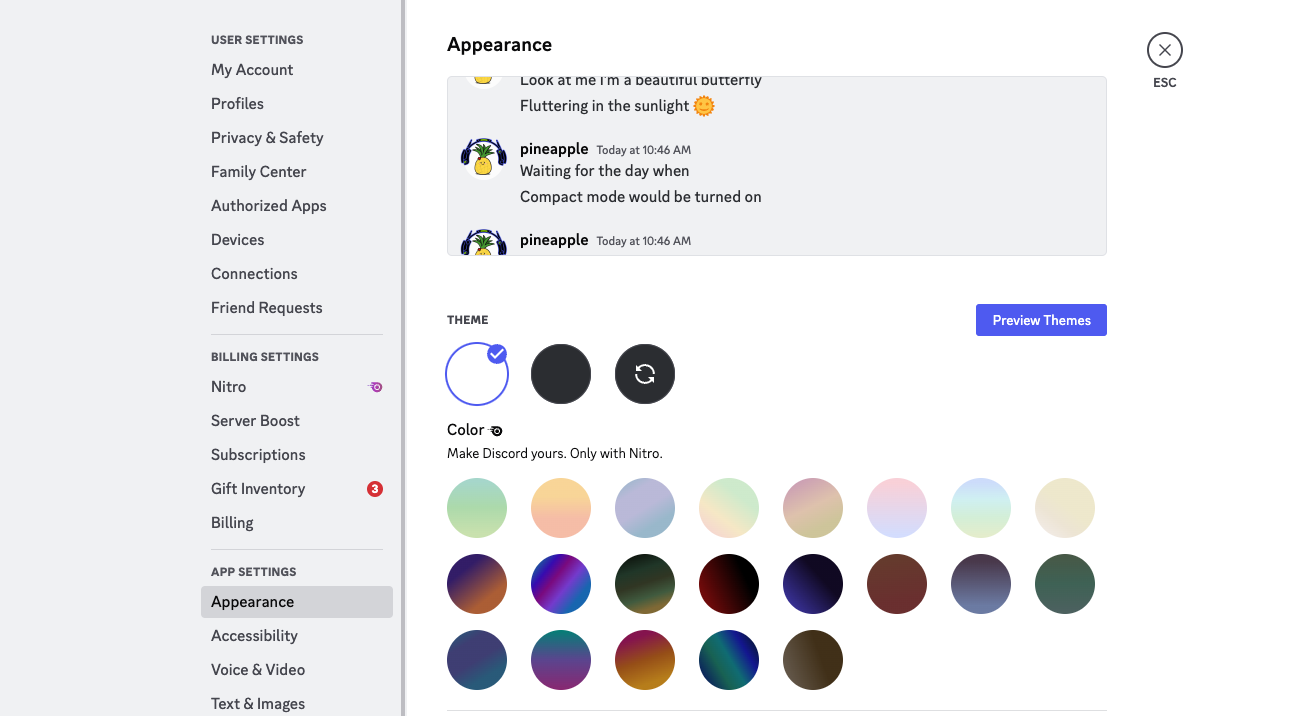1300x716 pixels.
Task: Open Text & Images settings
Action: (x=297, y=704)
